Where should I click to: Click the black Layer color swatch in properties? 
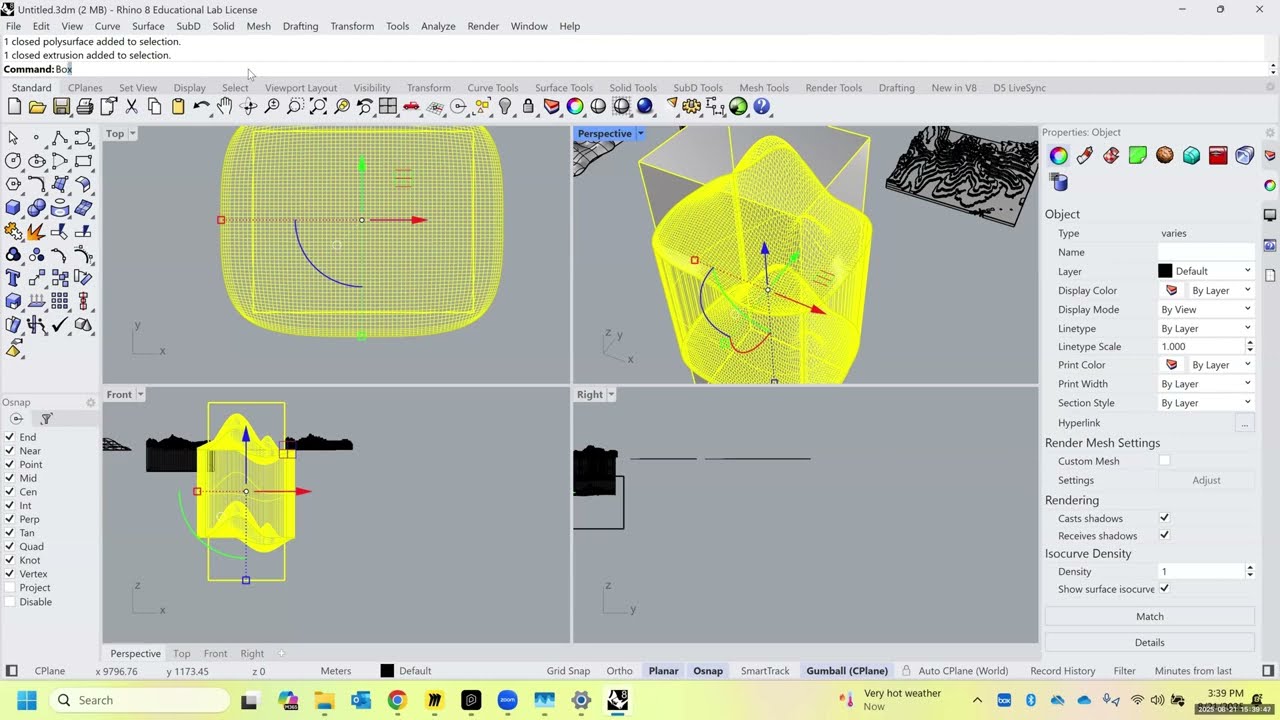(x=1165, y=271)
